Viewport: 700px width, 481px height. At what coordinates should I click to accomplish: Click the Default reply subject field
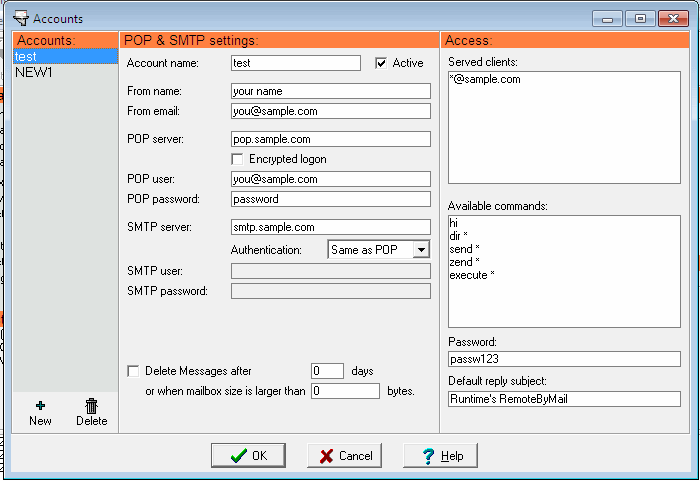[564, 399]
